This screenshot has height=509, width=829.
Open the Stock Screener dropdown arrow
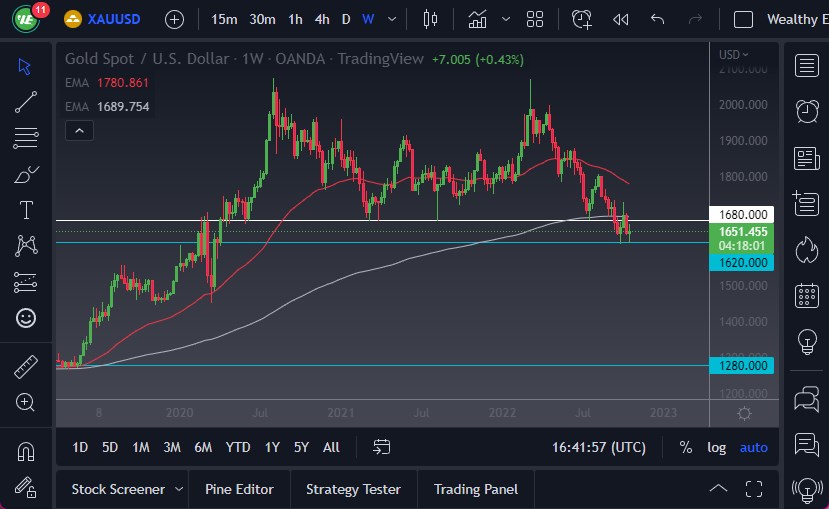(179, 489)
